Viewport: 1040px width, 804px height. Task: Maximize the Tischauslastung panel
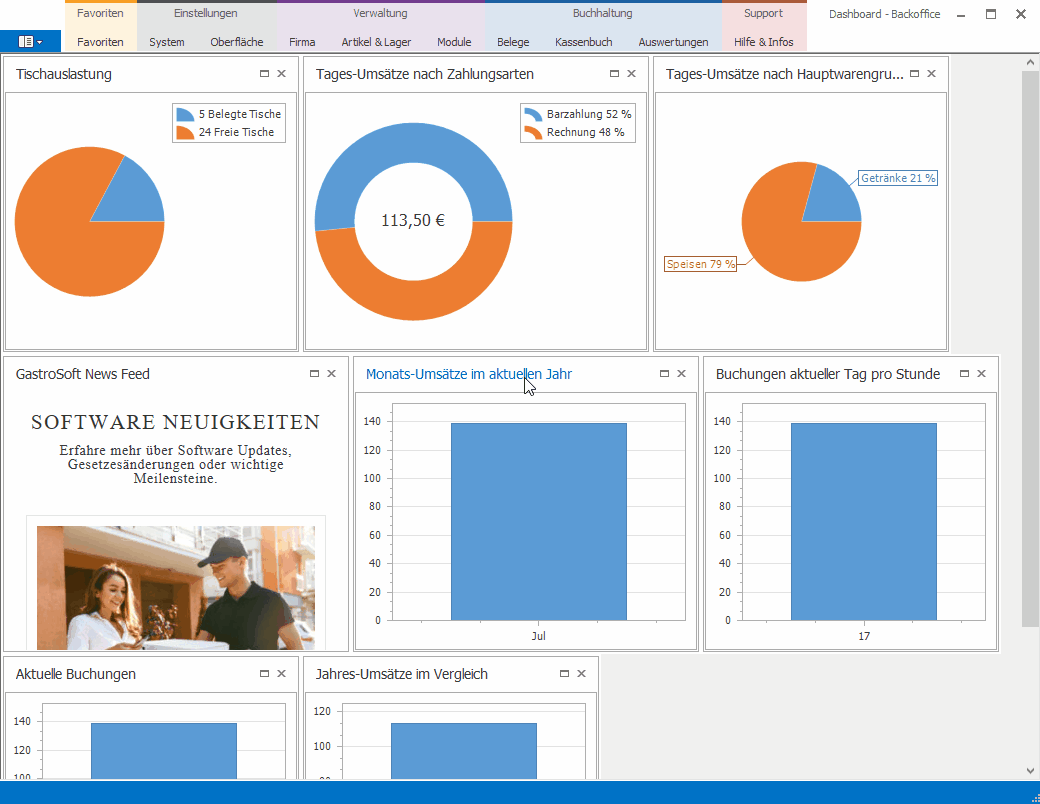264,74
